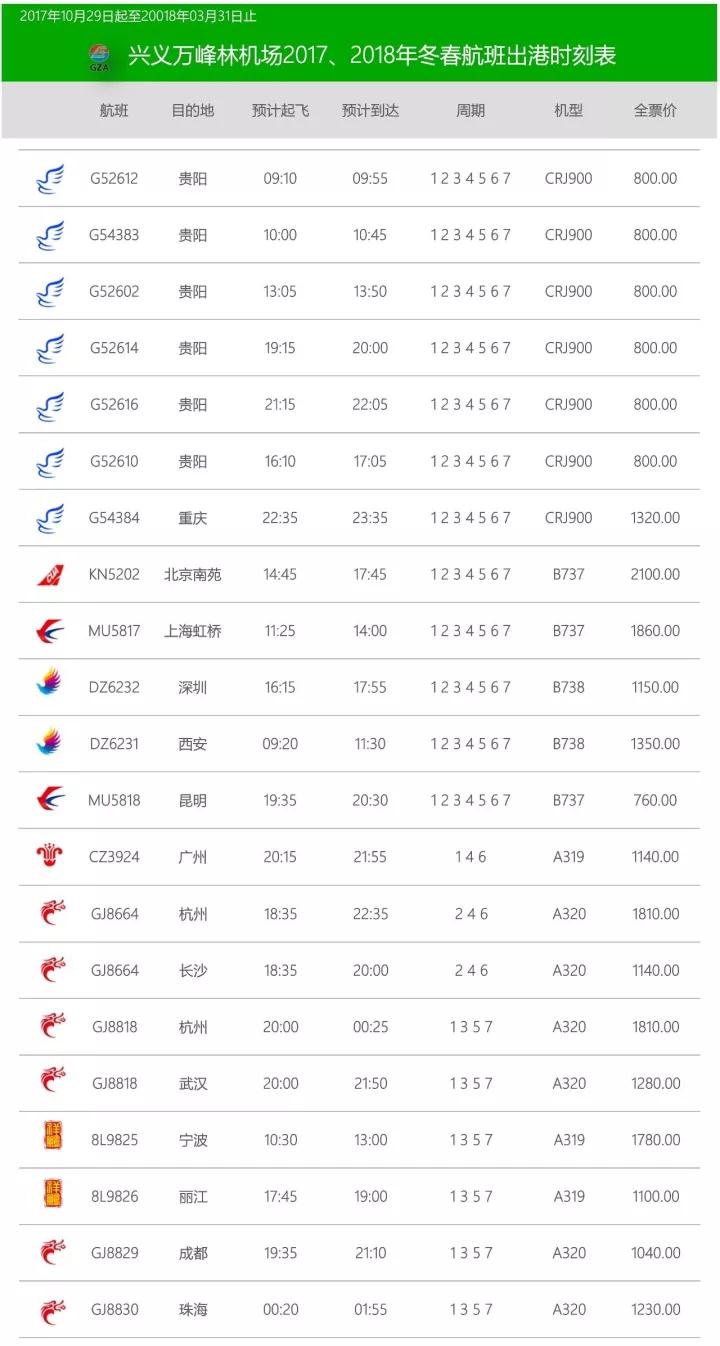
Task: Click China Southern logo beside CZ3924
Action: [x=50, y=857]
